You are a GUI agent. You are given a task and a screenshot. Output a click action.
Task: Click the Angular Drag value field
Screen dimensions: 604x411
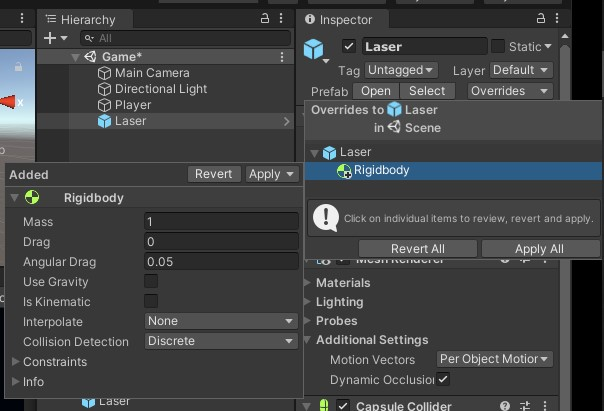pos(221,262)
